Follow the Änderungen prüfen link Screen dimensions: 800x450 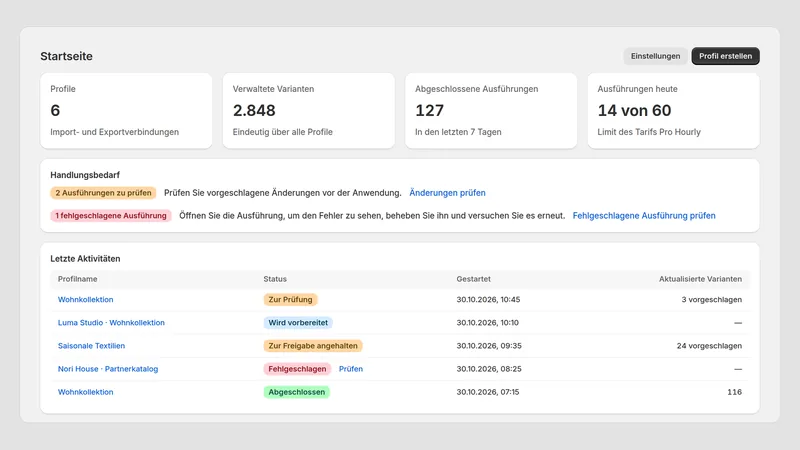(x=447, y=193)
